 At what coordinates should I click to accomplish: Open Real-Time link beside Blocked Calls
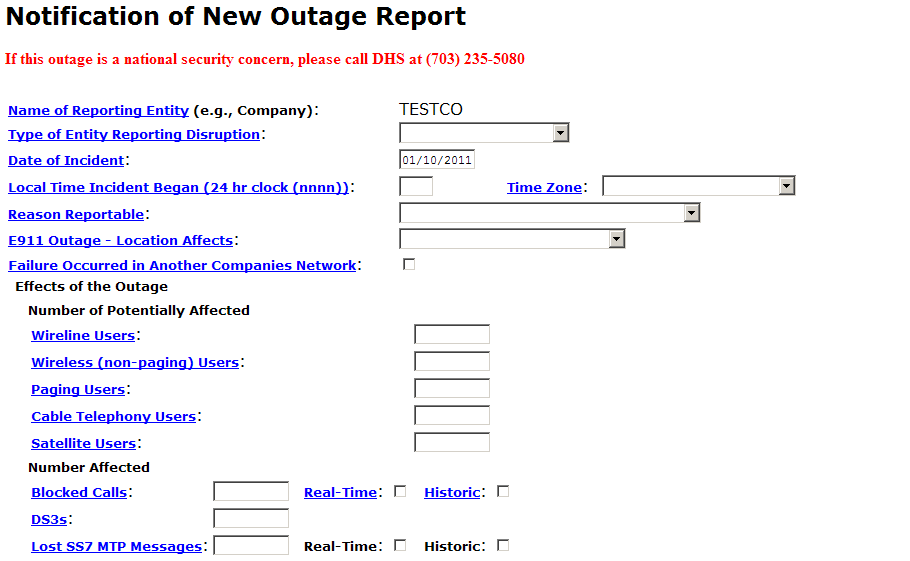coord(341,493)
